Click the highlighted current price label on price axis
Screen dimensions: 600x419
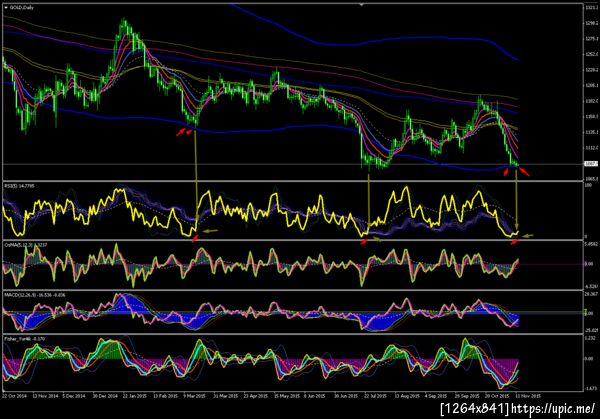[591, 164]
